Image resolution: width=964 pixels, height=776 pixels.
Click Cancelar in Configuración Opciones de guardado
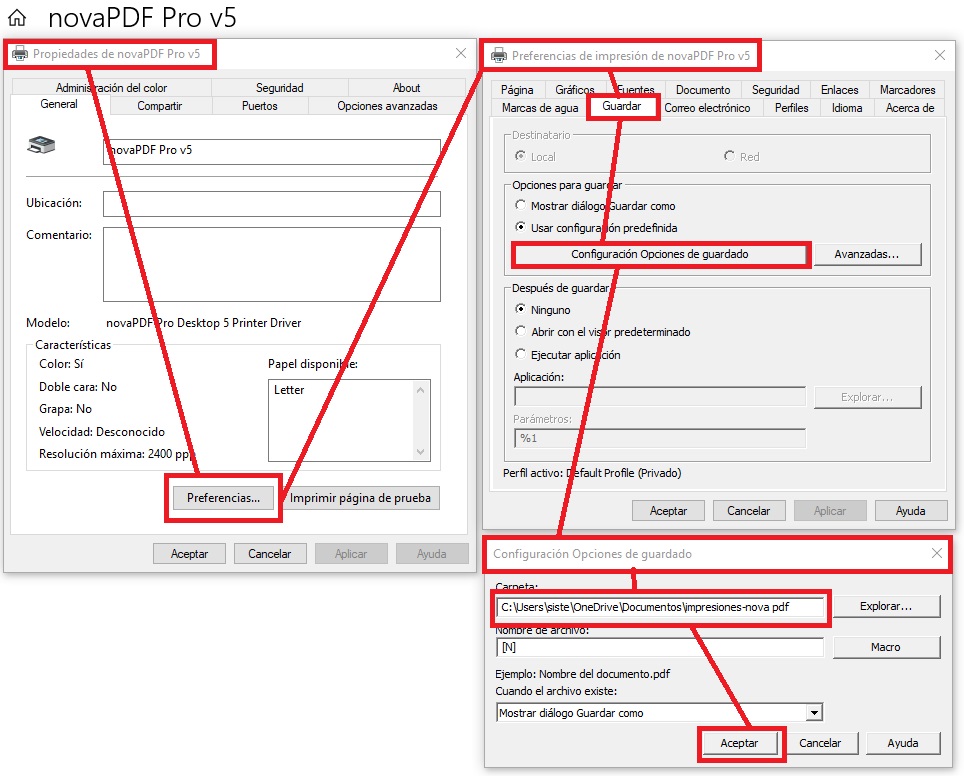point(820,743)
